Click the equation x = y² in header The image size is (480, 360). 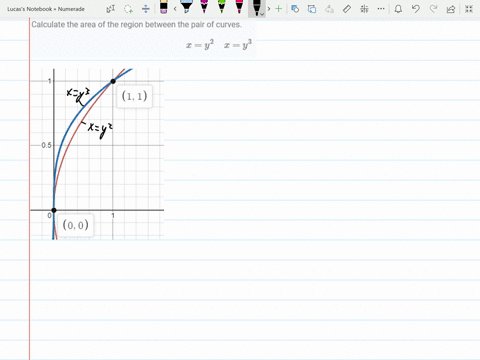point(200,45)
